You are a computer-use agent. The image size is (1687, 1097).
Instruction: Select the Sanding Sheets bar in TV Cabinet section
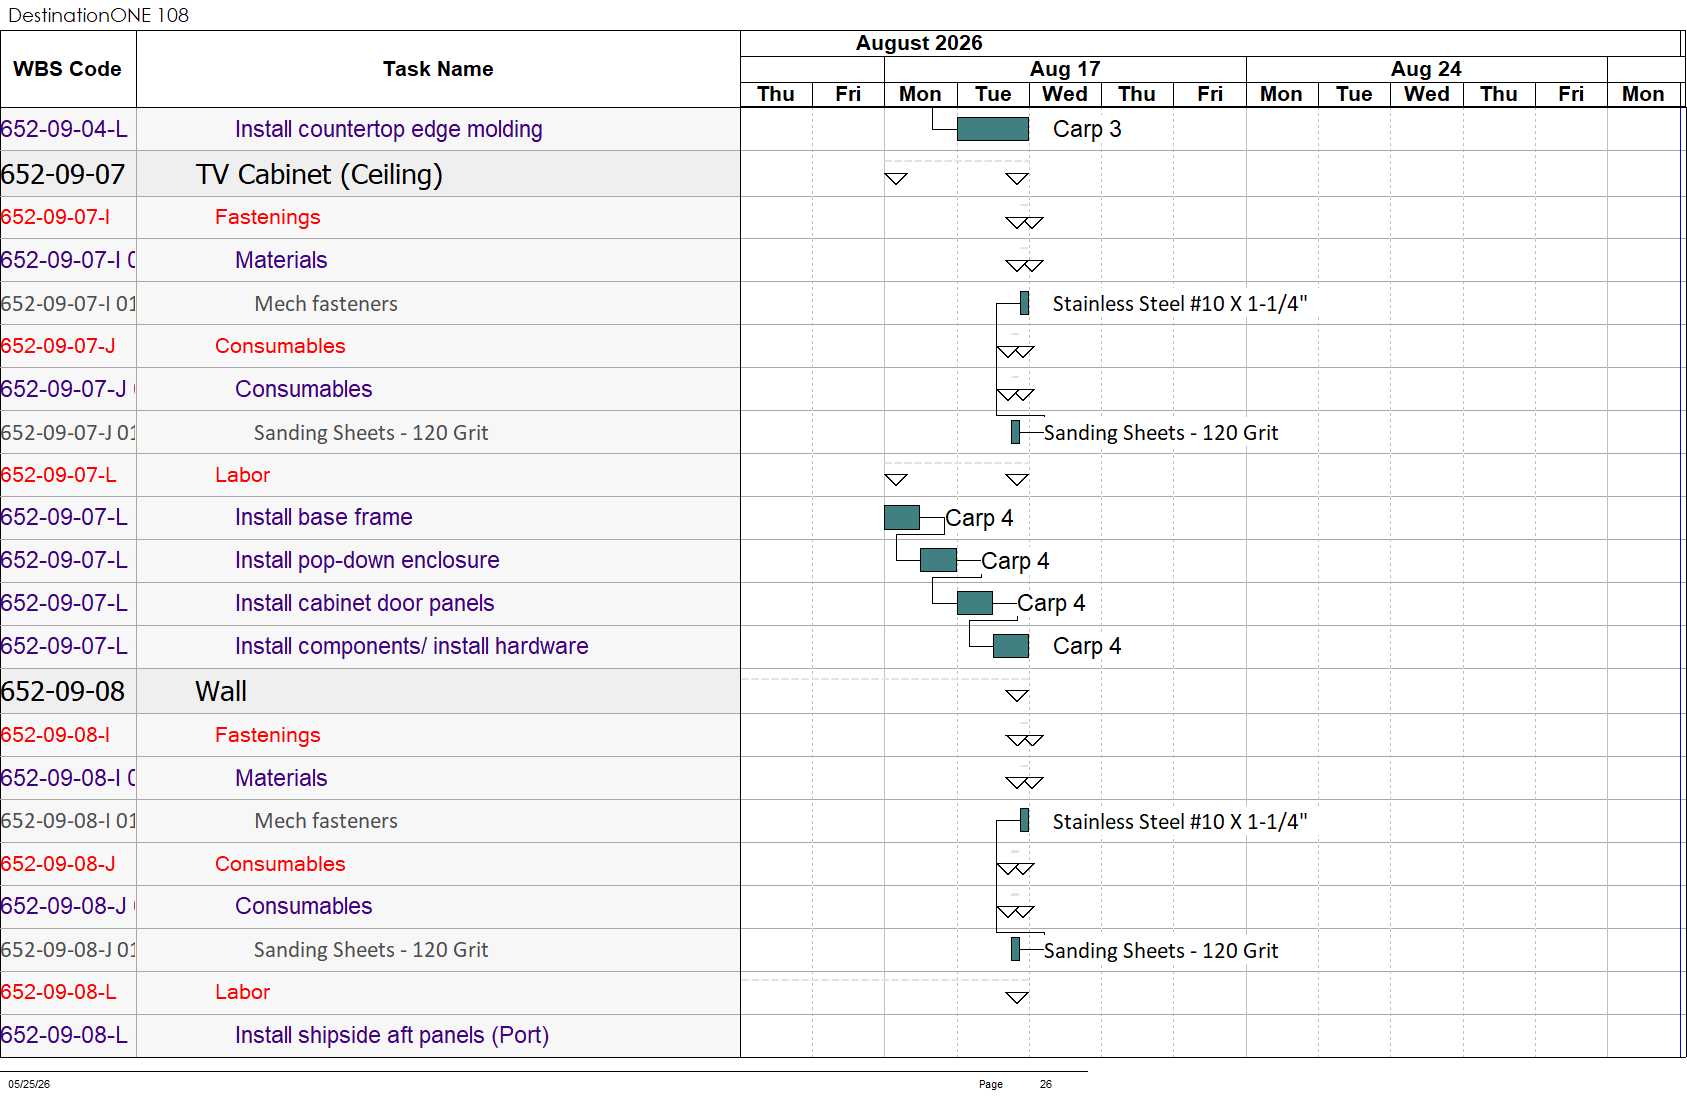coord(1015,432)
